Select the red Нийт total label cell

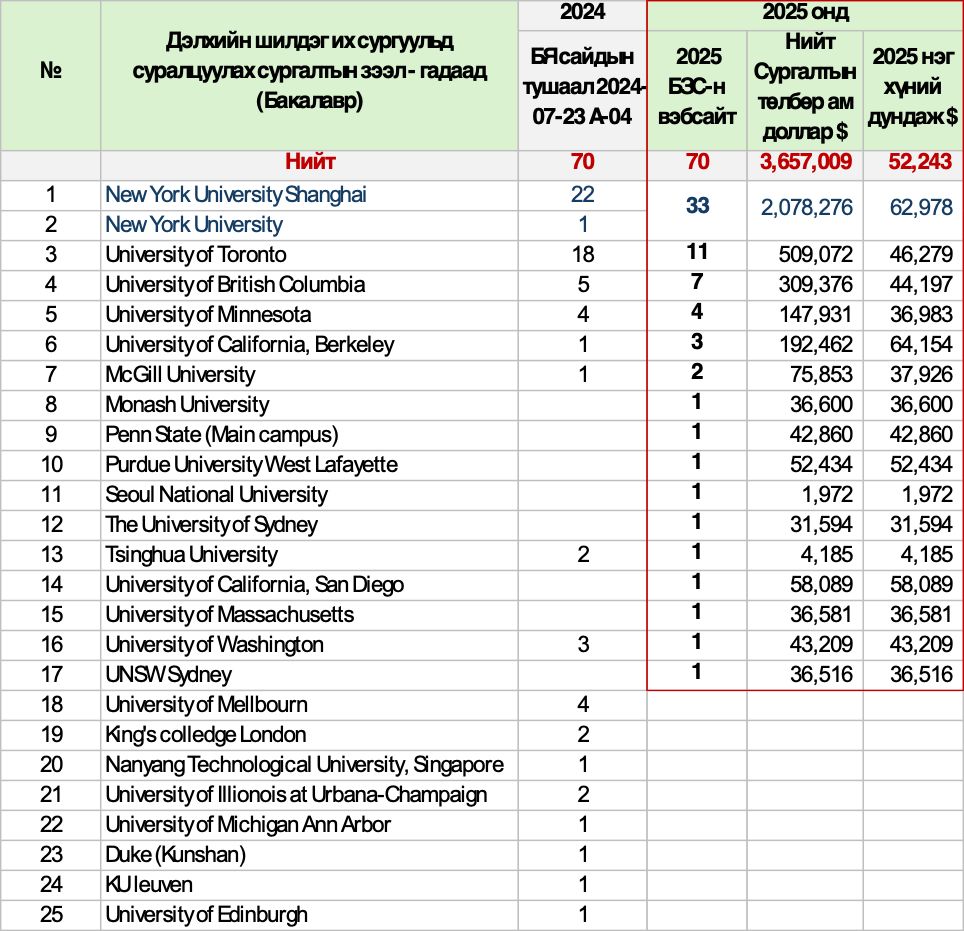(x=310, y=162)
